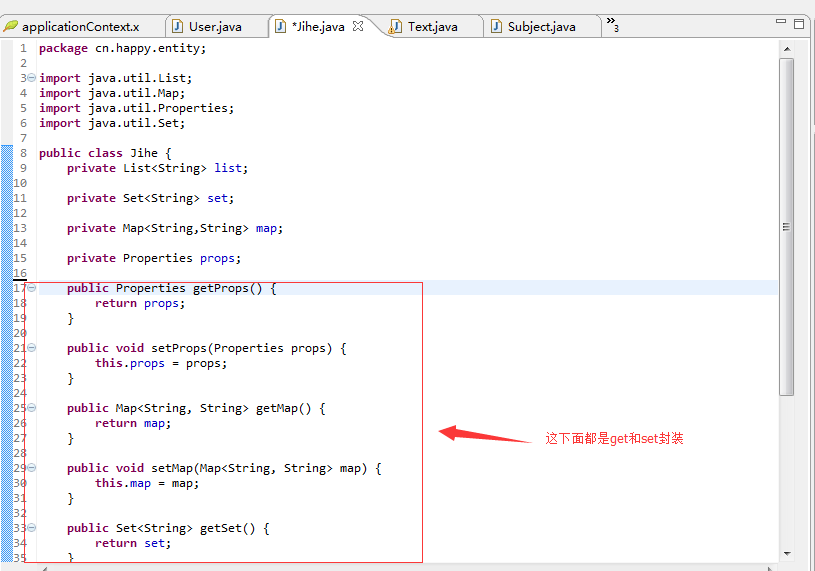Click the vertical scrollbar down arrow
815x571 pixels.
787,554
